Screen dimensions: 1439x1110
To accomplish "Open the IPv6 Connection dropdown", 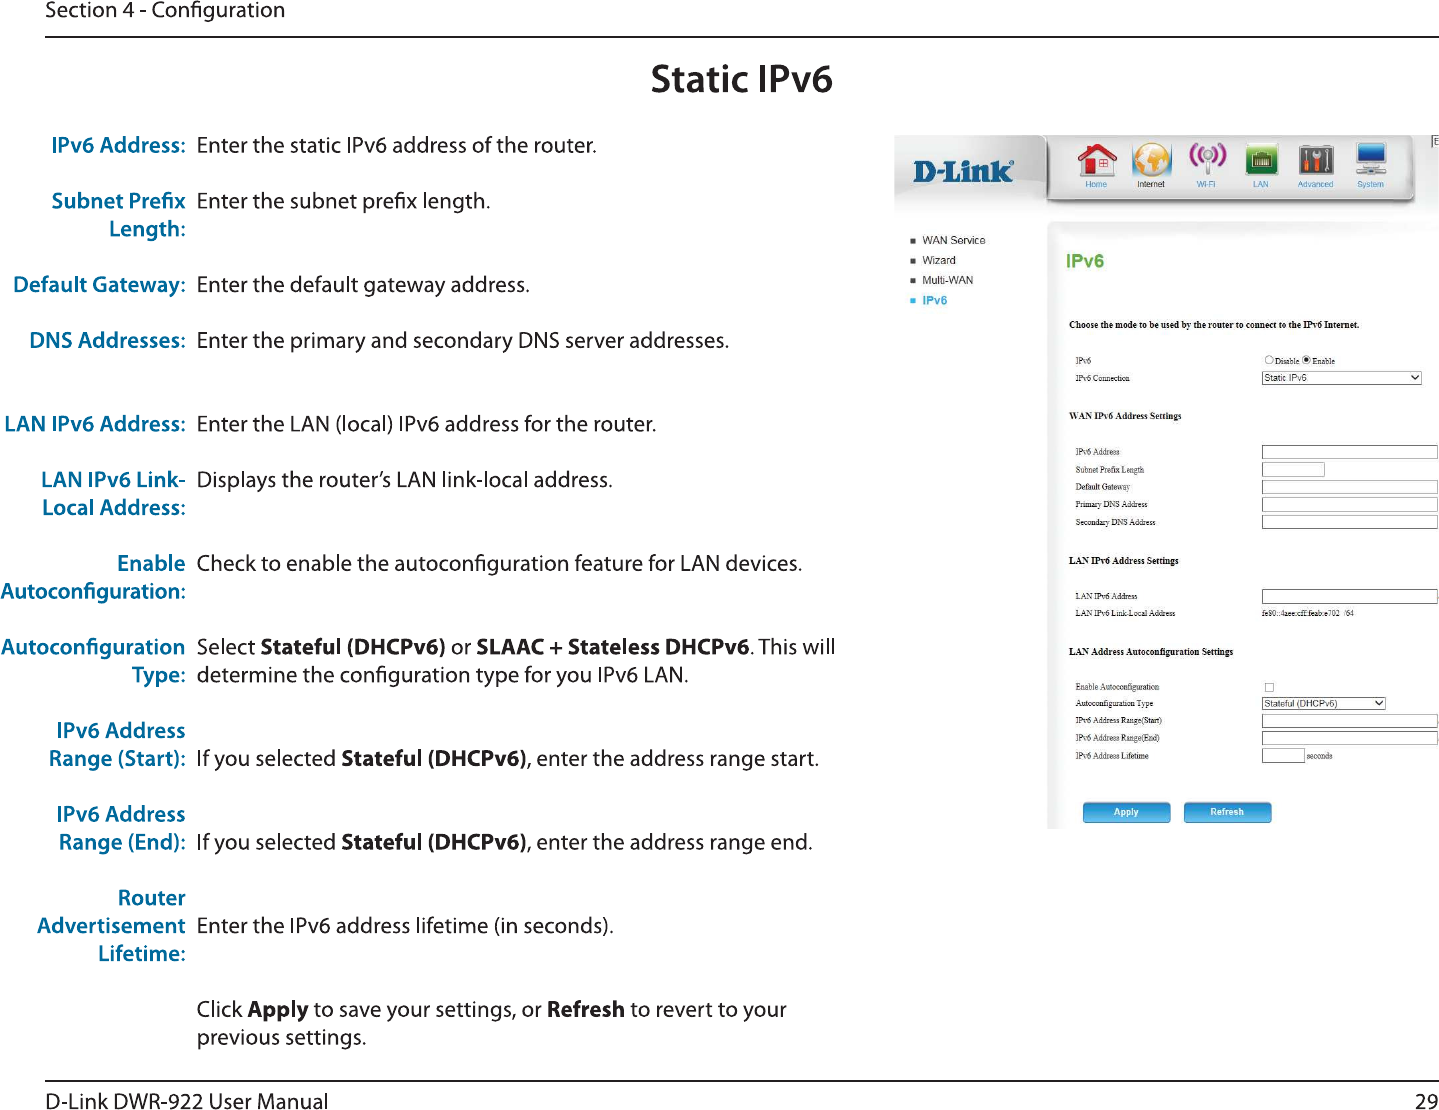I will (1341, 378).
